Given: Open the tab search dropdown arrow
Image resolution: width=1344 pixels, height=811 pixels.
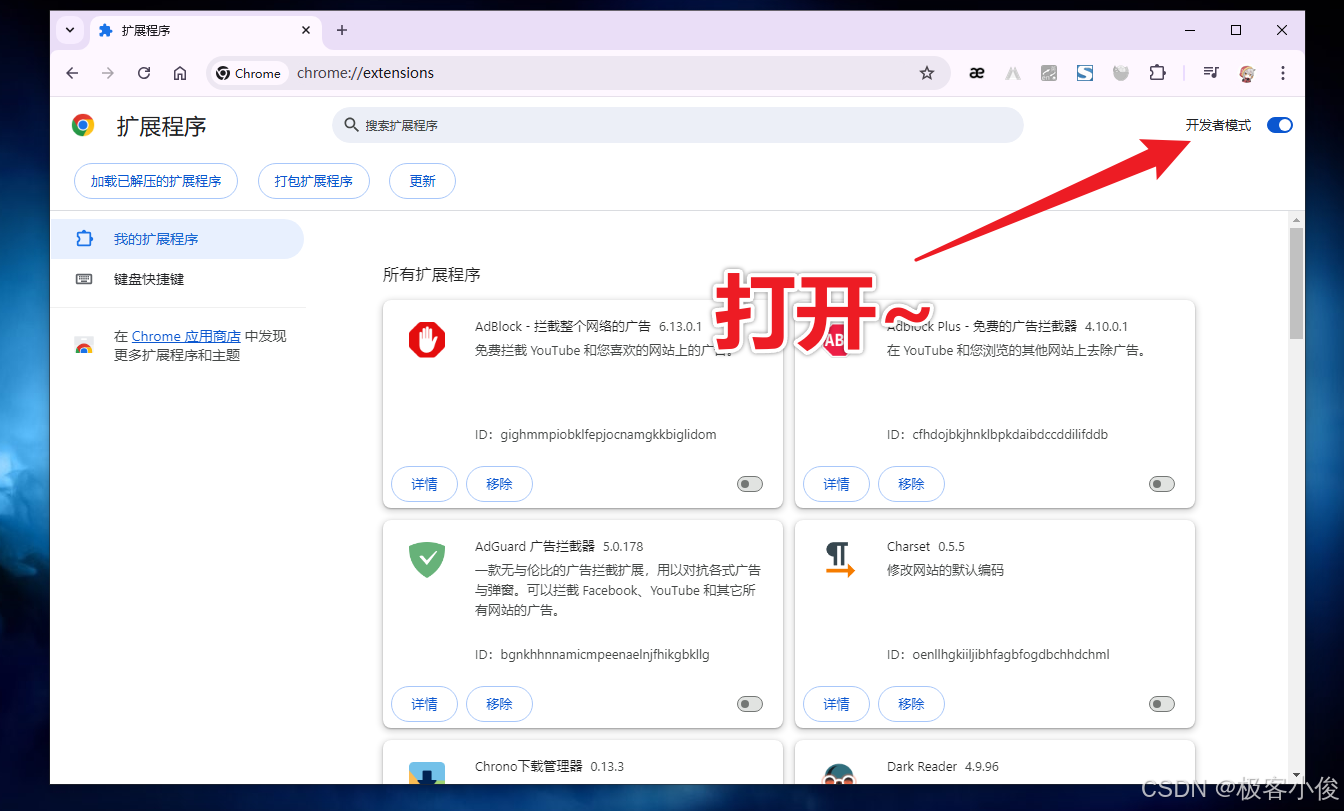Looking at the screenshot, I should pyautogui.click(x=70, y=30).
